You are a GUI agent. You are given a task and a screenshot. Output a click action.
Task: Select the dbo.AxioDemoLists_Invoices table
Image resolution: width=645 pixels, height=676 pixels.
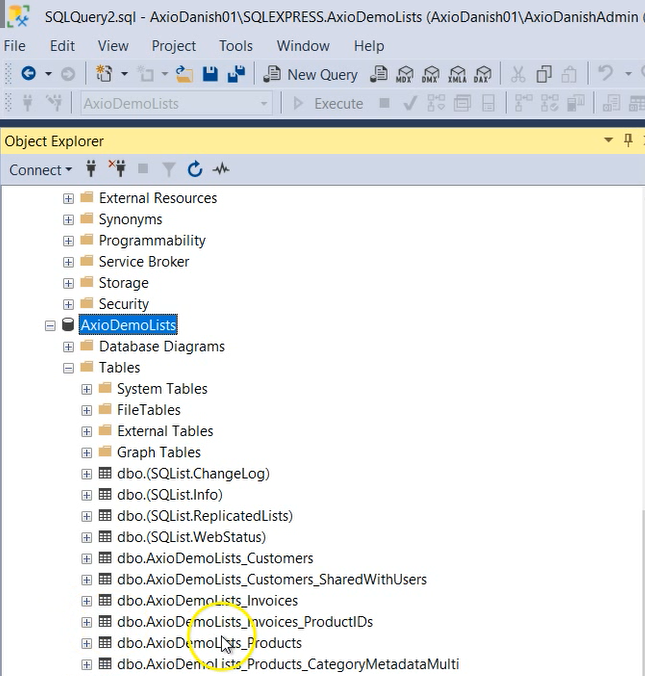tap(207, 601)
